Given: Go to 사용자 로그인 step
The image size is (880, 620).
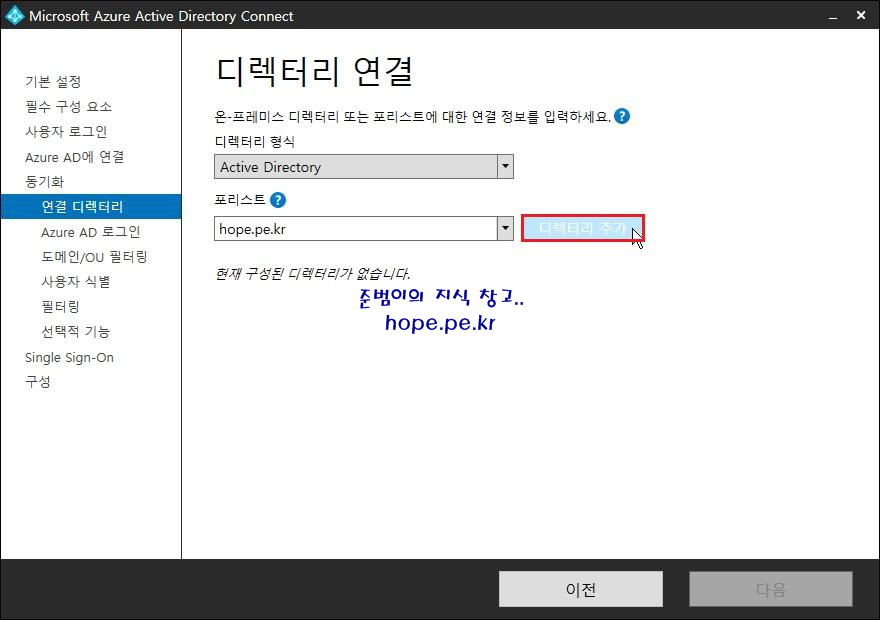Looking at the screenshot, I should click(x=66, y=131).
